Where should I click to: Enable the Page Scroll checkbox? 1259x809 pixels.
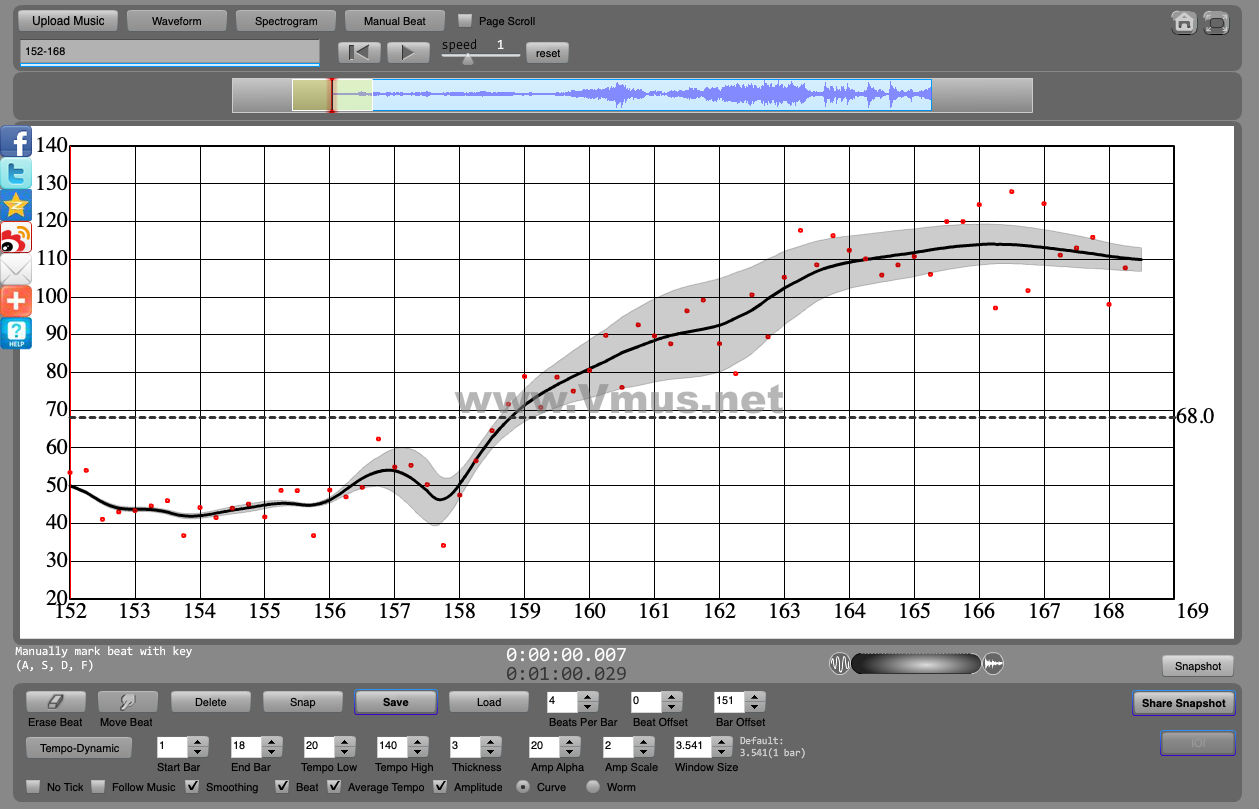pyautogui.click(x=465, y=21)
